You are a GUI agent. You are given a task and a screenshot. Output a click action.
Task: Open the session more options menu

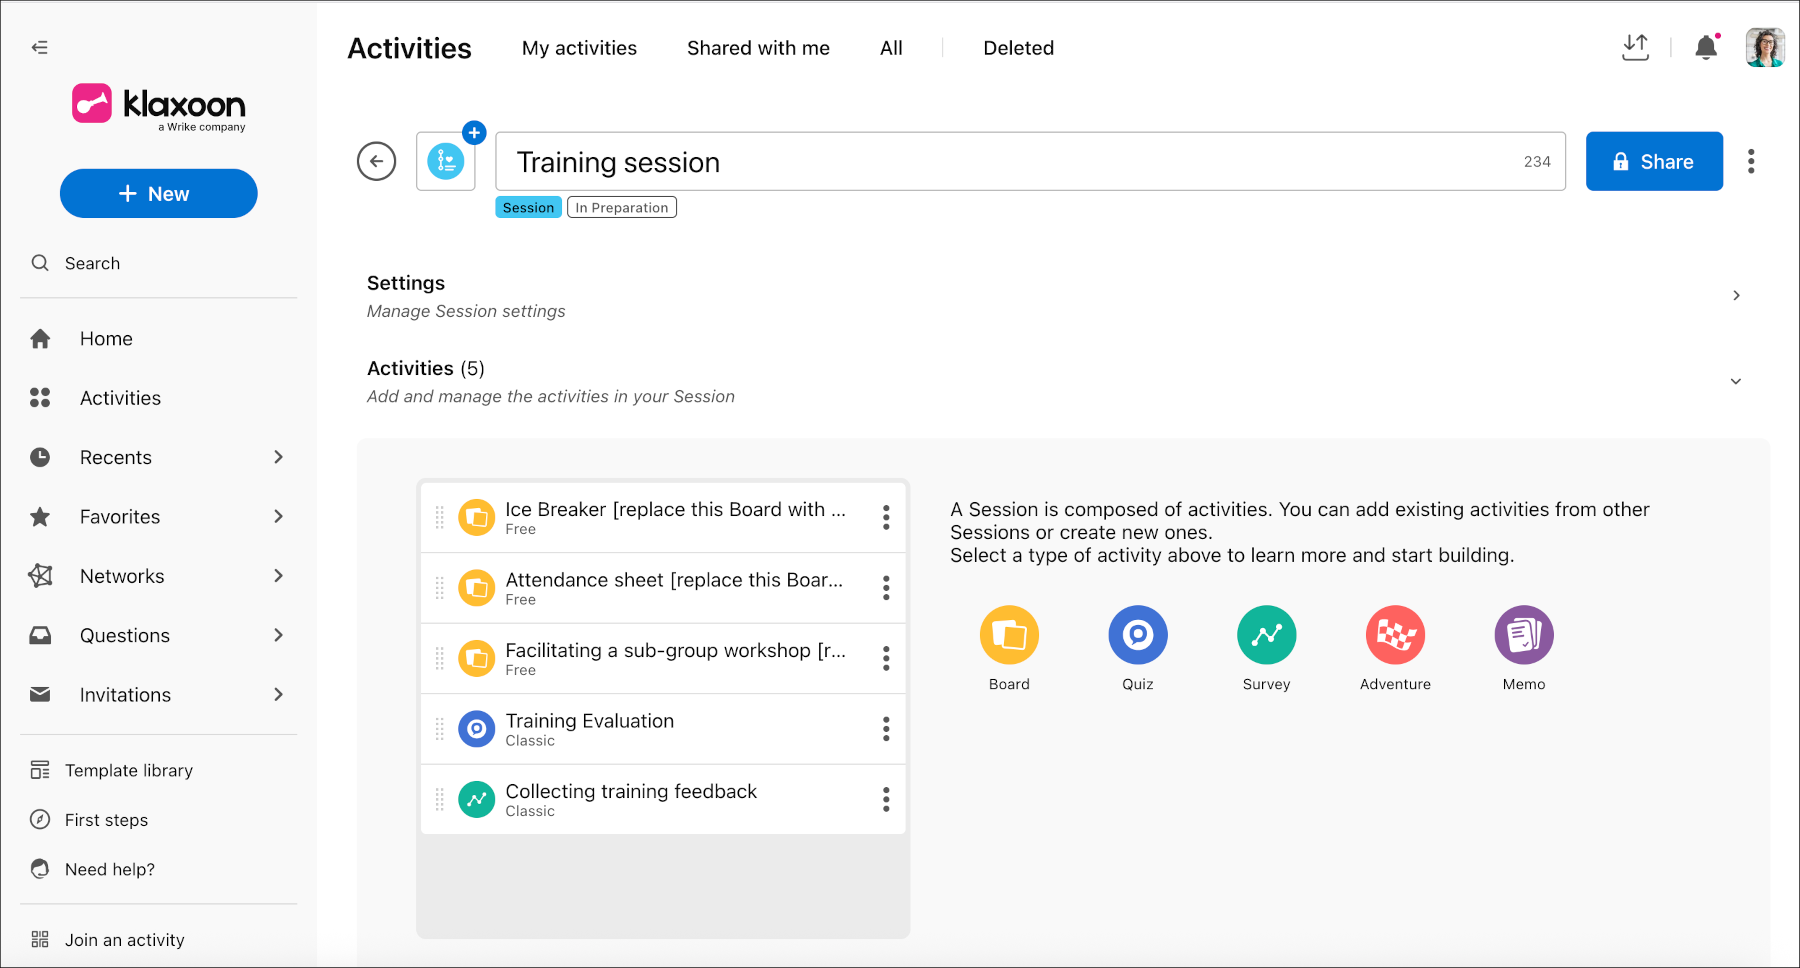point(1751,161)
